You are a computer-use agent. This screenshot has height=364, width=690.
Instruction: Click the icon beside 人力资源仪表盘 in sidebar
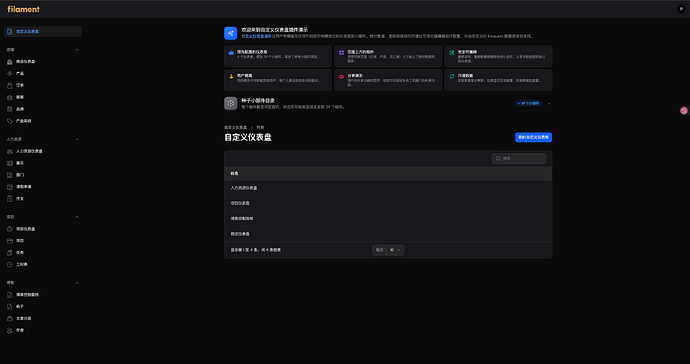click(10, 151)
